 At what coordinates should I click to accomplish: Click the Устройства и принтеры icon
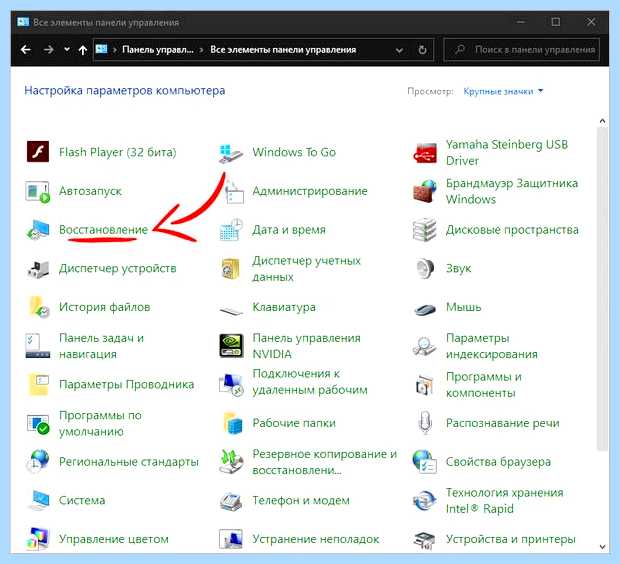coord(425,540)
